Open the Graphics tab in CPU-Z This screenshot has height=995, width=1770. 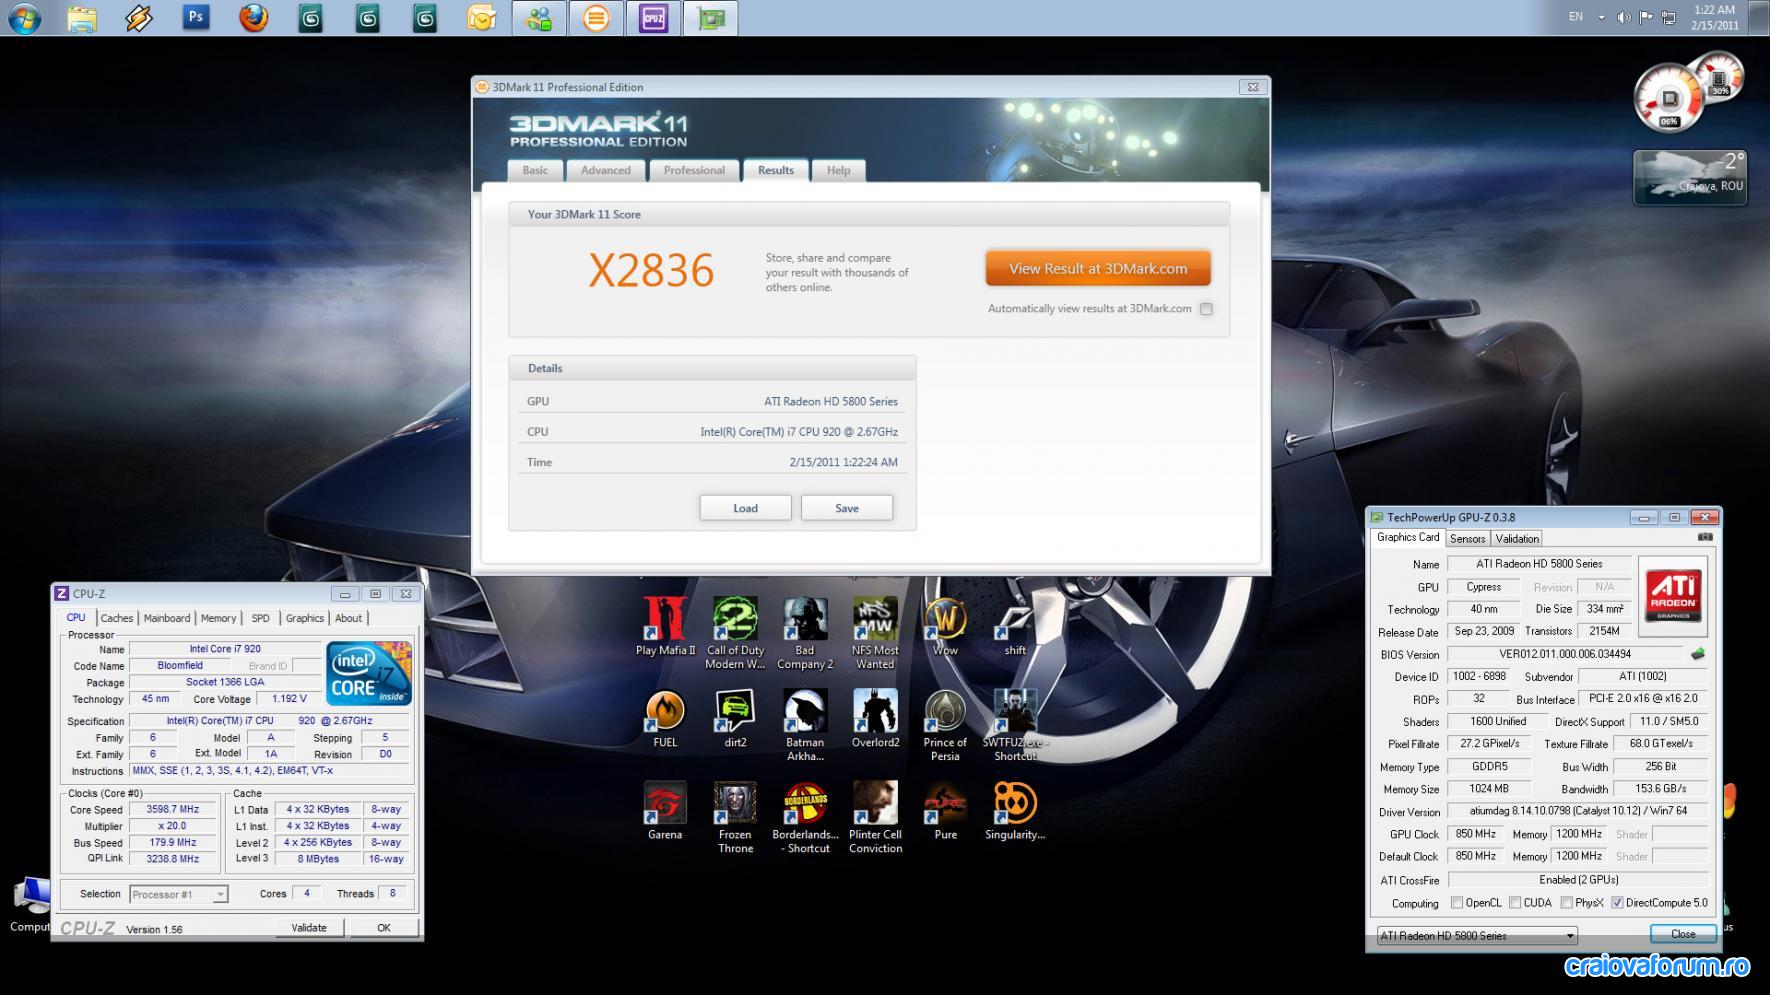pyautogui.click(x=305, y=618)
